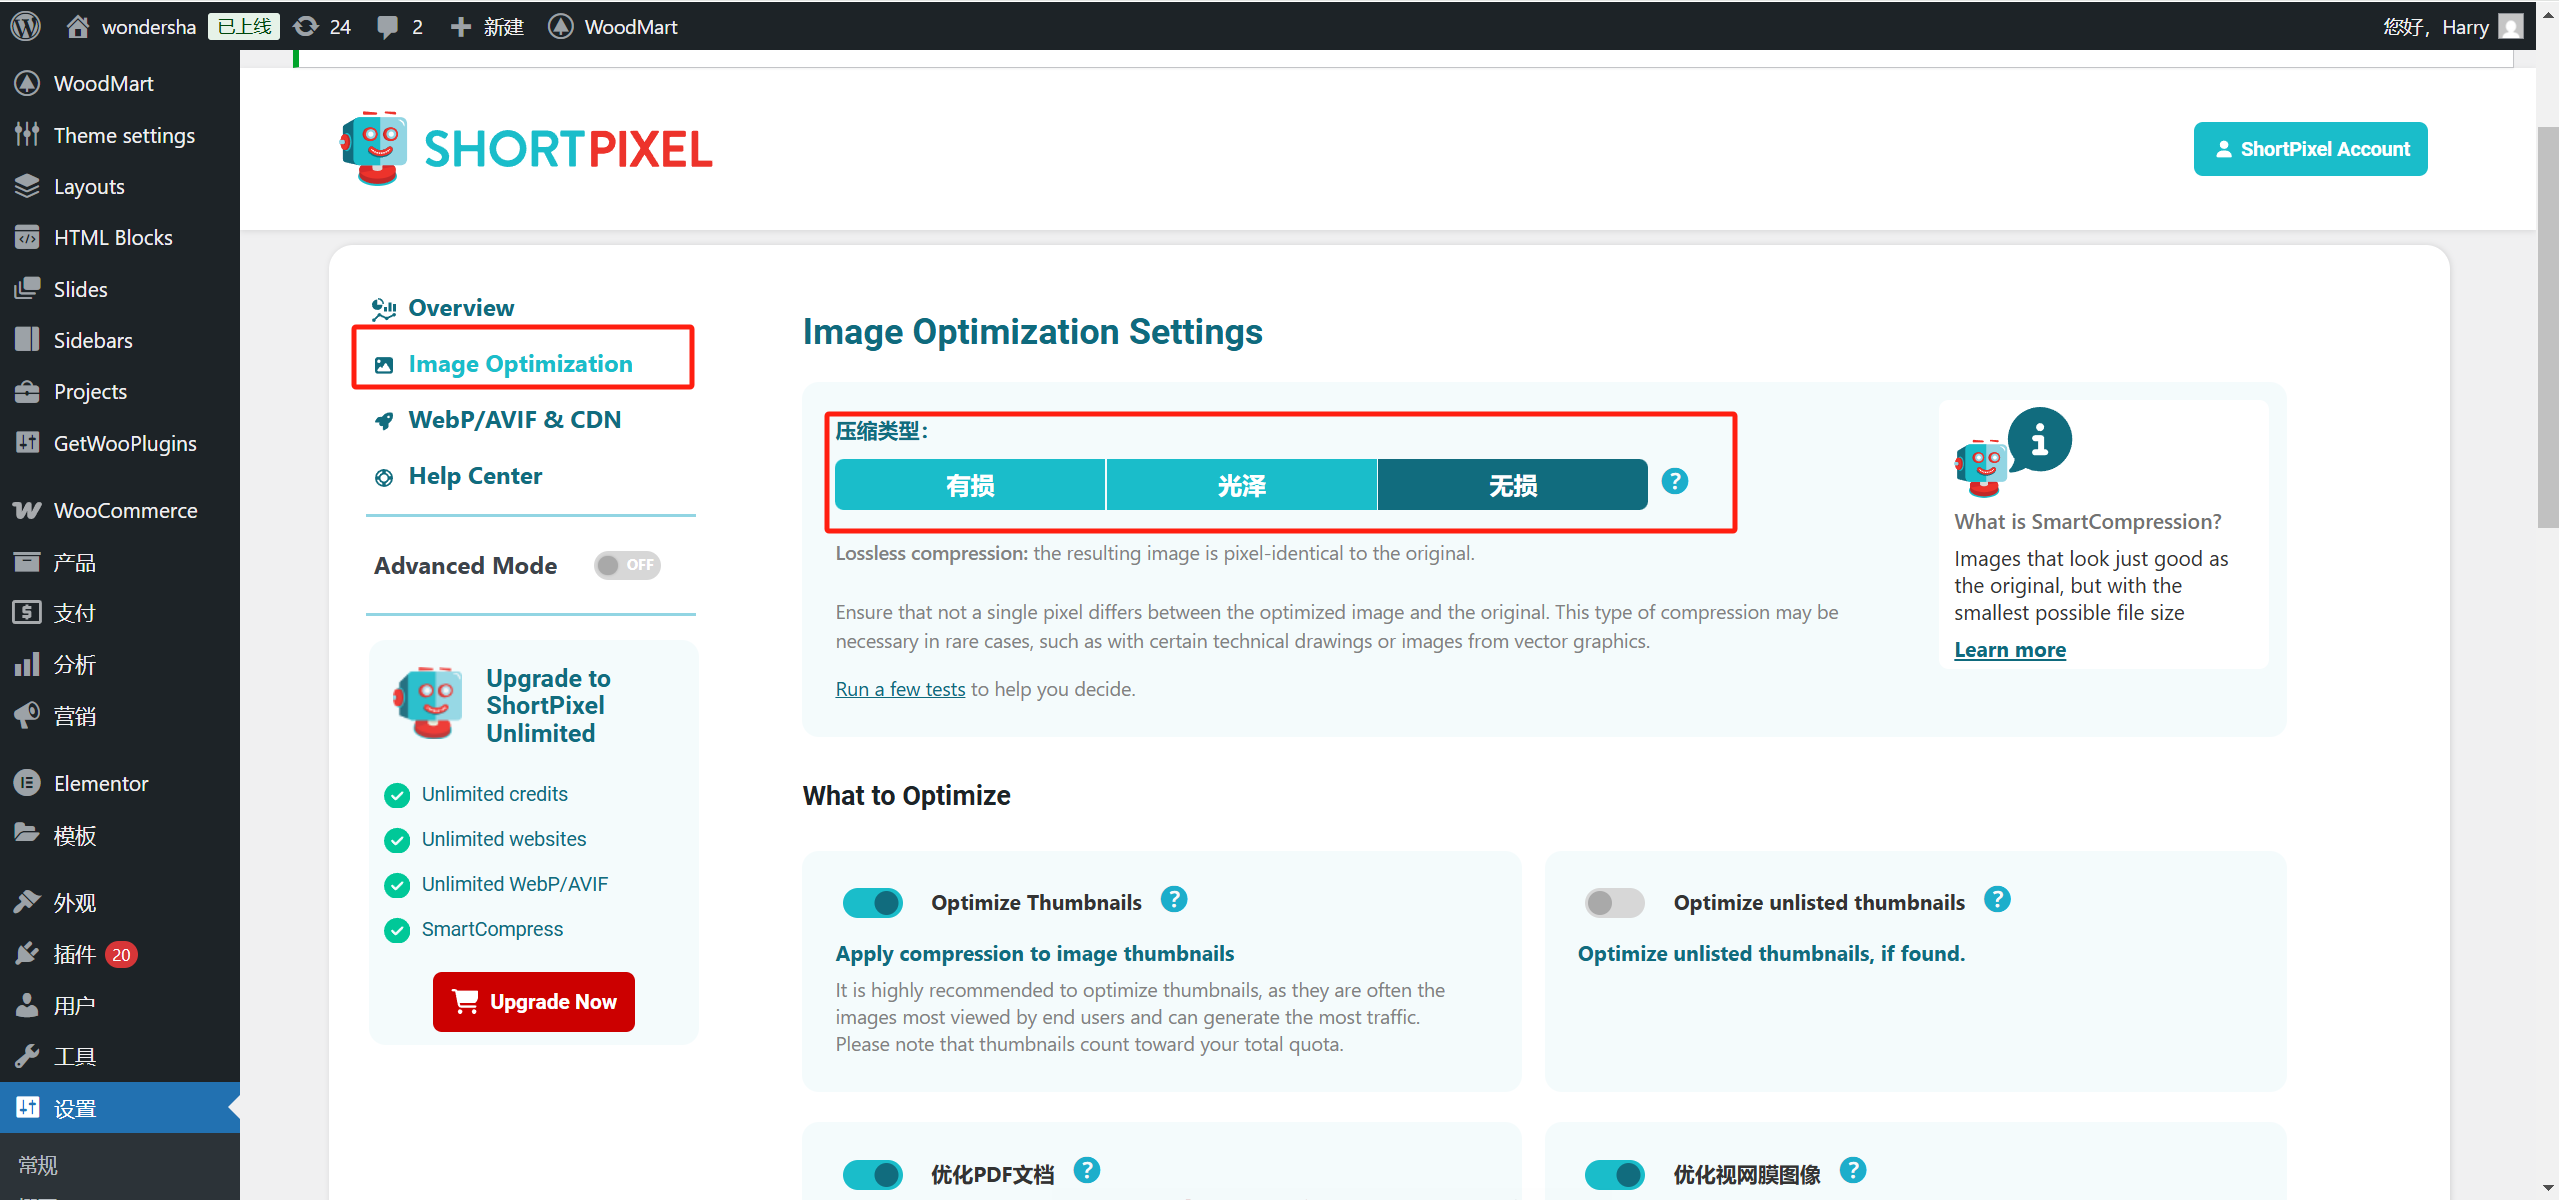Click help icon for Optimize unlisted thumbnails

[1997, 900]
